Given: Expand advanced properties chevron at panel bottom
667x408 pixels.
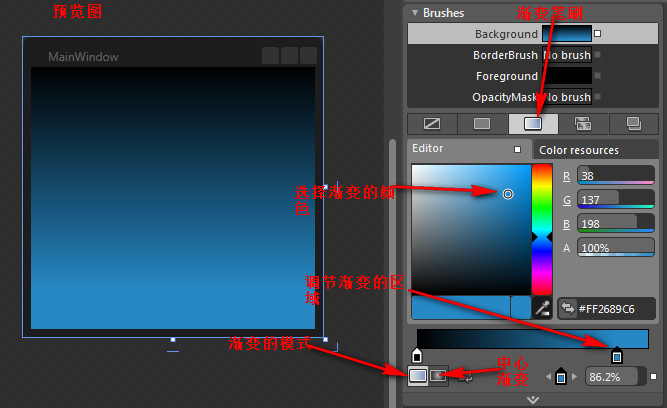Looking at the screenshot, I should tap(533, 399).
